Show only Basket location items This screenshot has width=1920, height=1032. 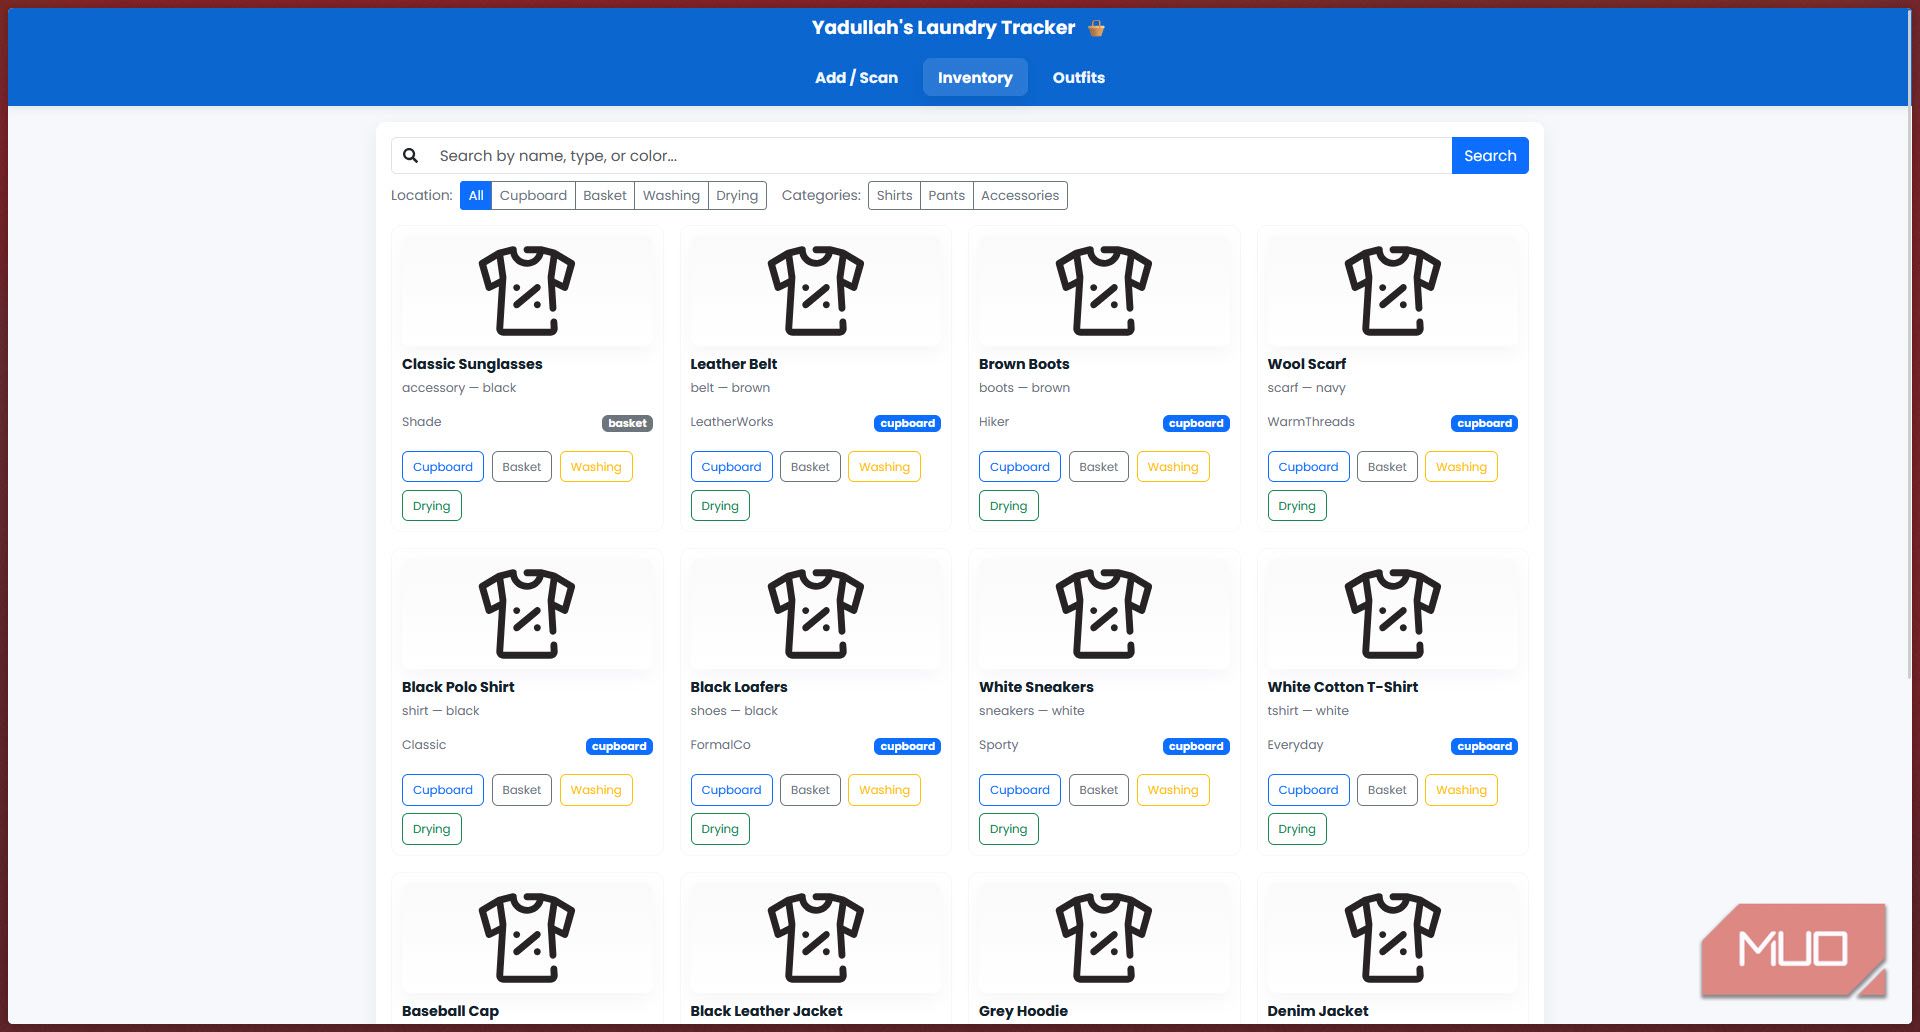coord(605,195)
